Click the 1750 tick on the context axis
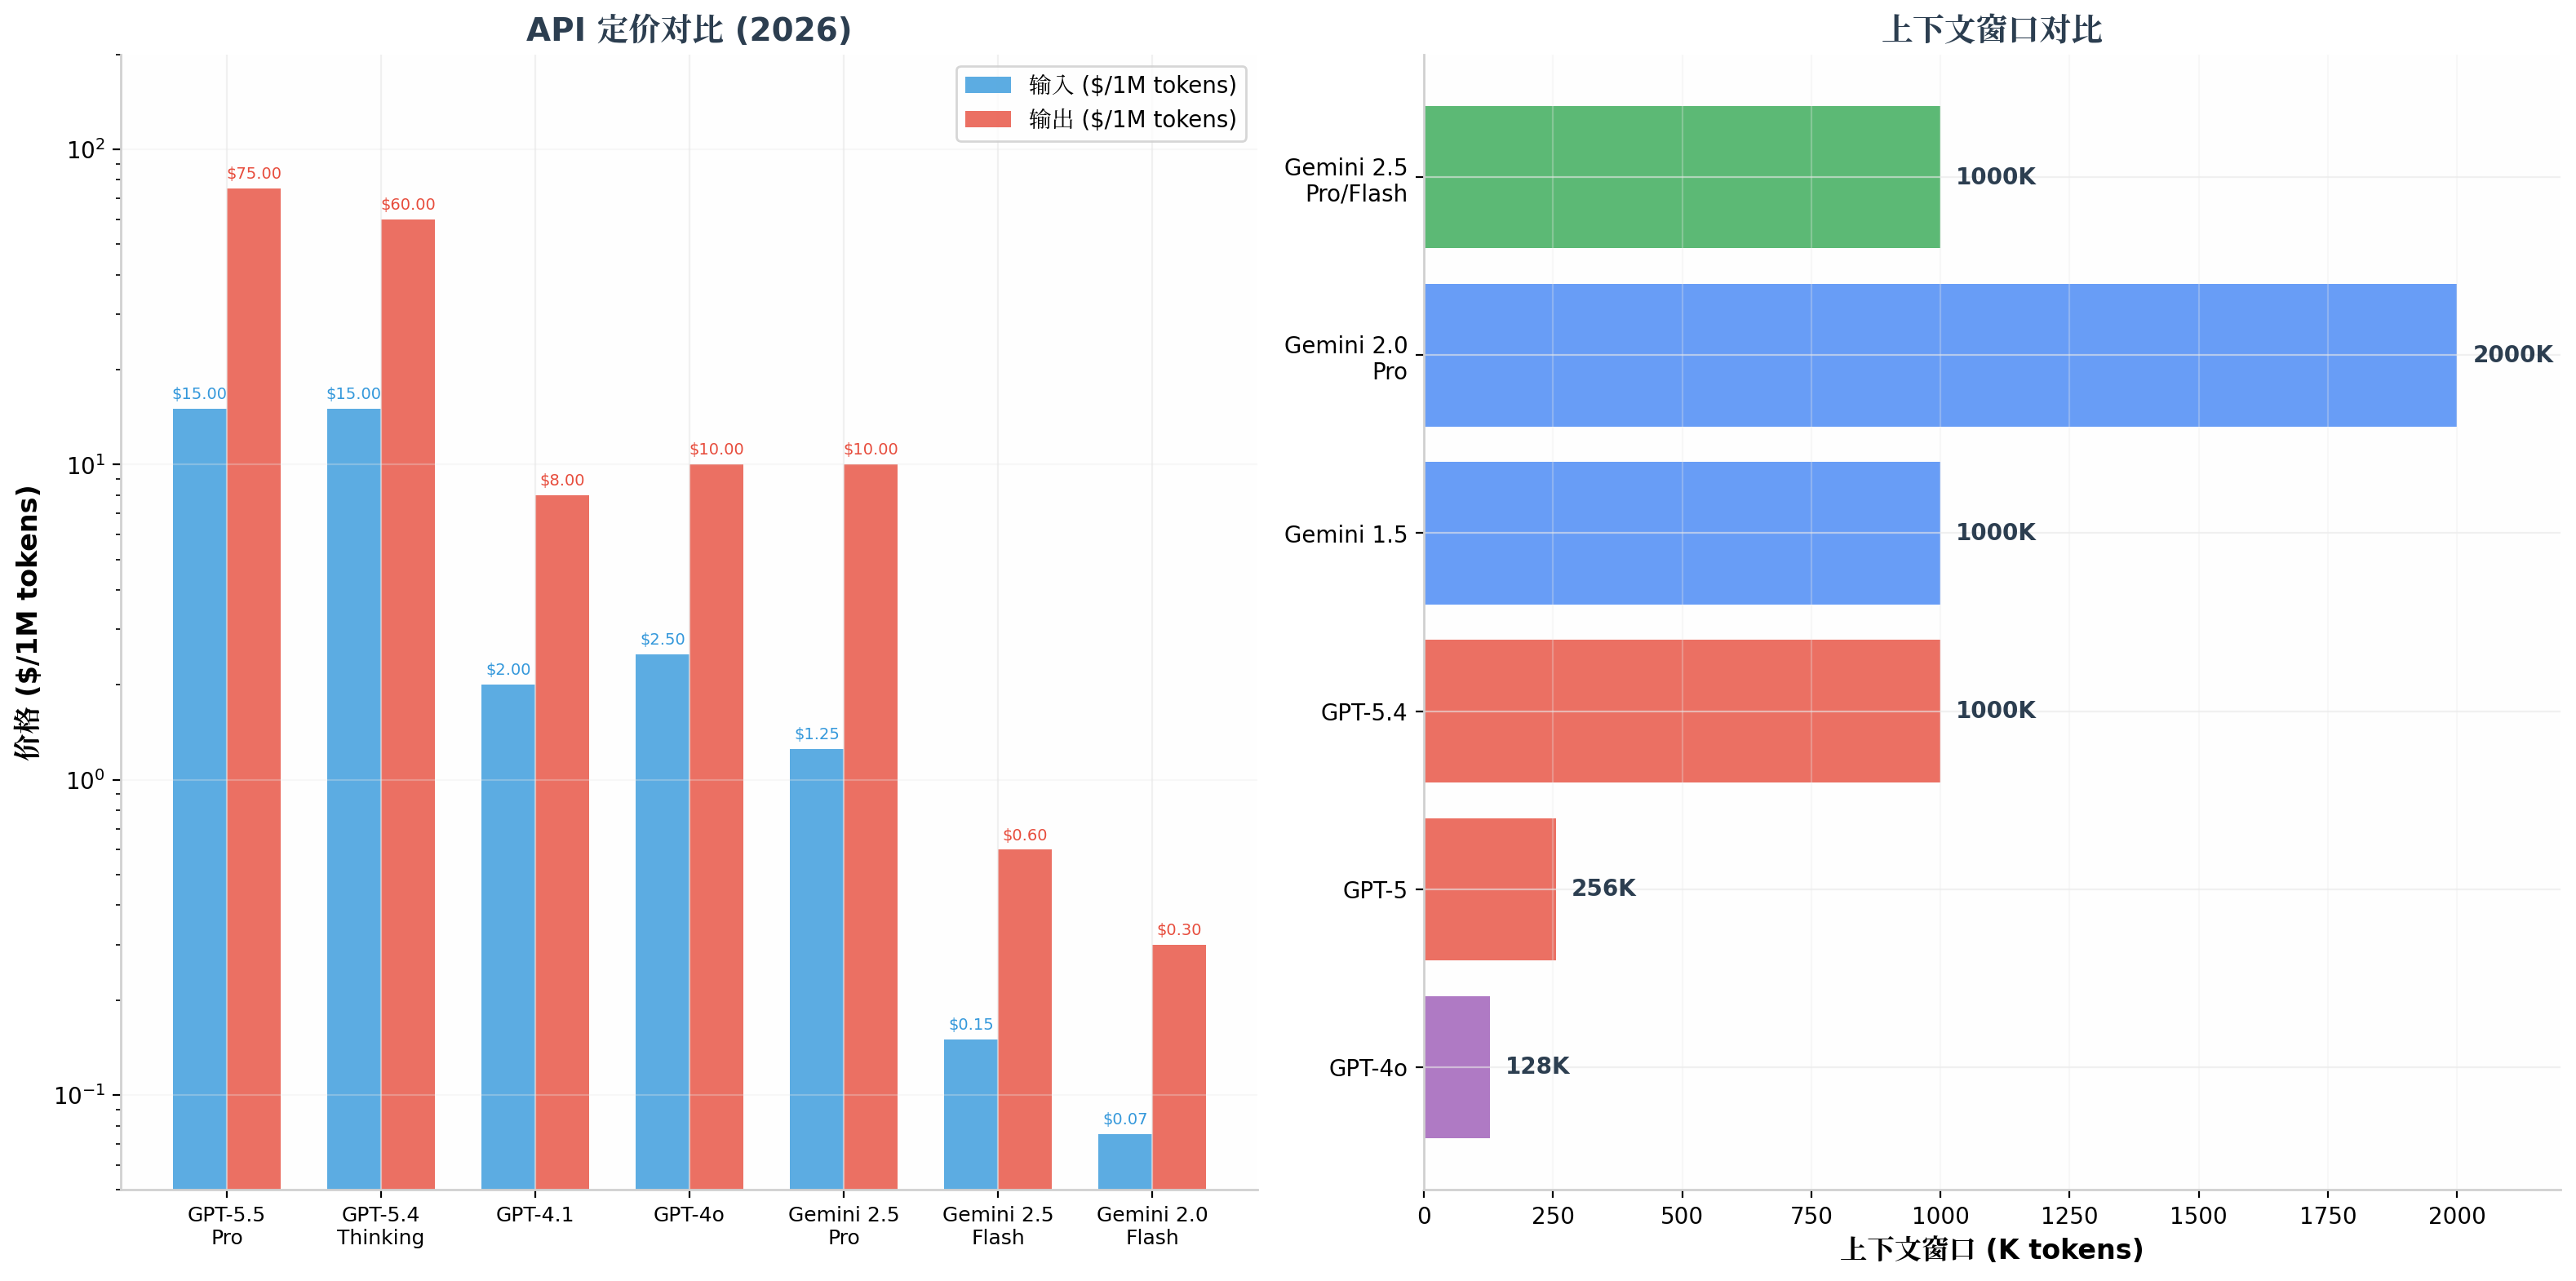Screen dimensions: 2576x1281 pyautogui.click(x=2327, y=1216)
